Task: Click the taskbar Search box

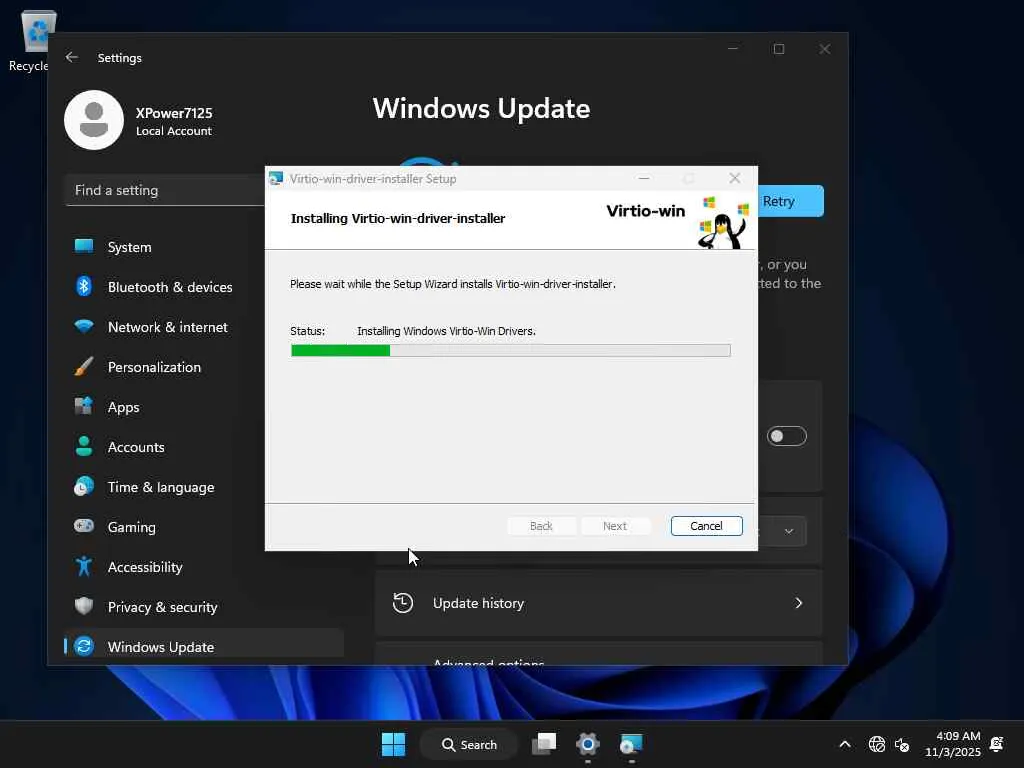Action: (469, 744)
